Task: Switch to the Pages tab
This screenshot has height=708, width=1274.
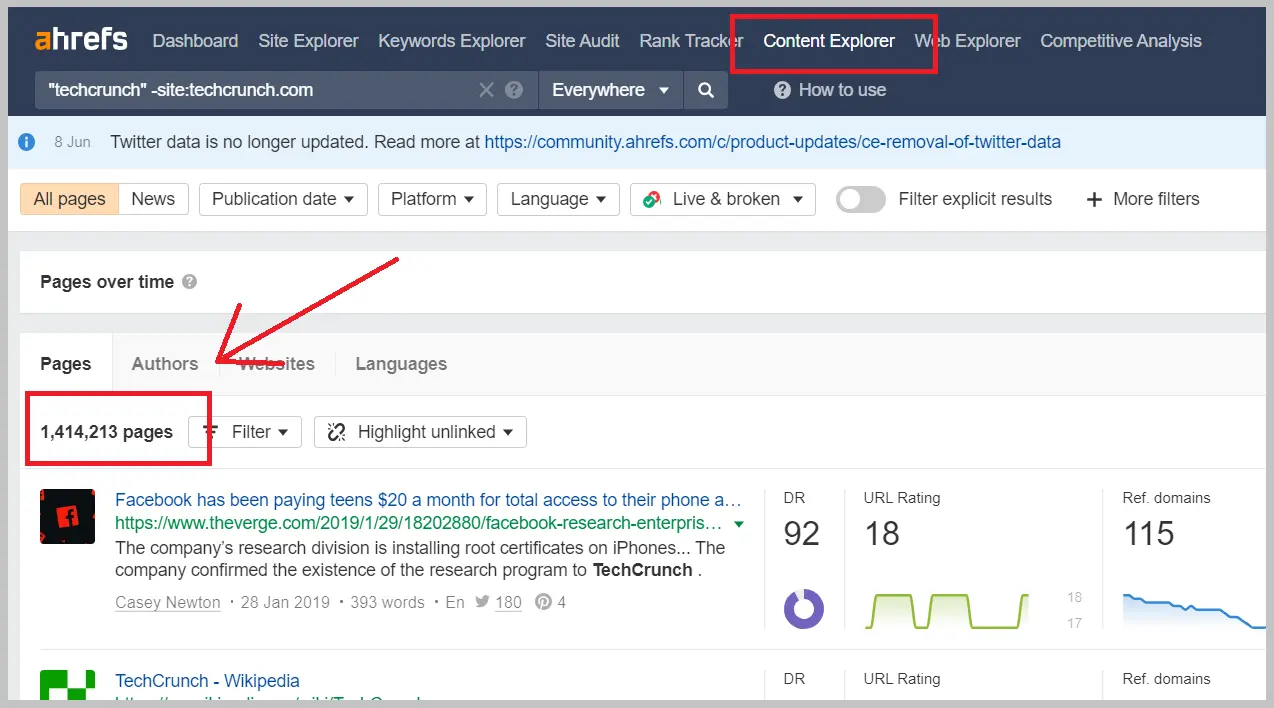Action: pos(66,364)
